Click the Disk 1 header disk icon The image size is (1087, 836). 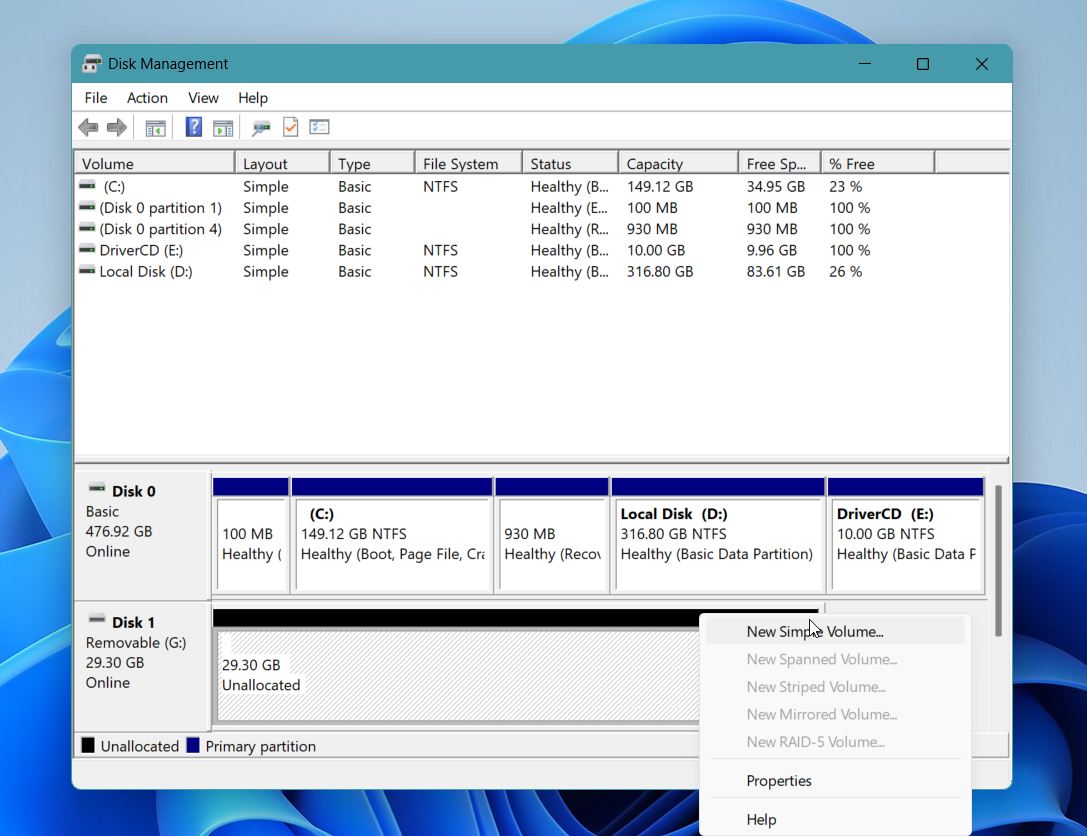(x=97, y=619)
